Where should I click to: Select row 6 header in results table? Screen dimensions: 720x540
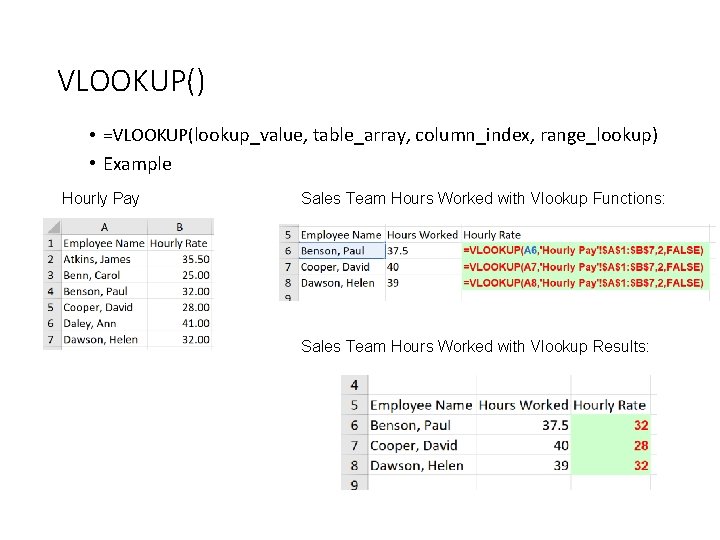coord(354,425)
